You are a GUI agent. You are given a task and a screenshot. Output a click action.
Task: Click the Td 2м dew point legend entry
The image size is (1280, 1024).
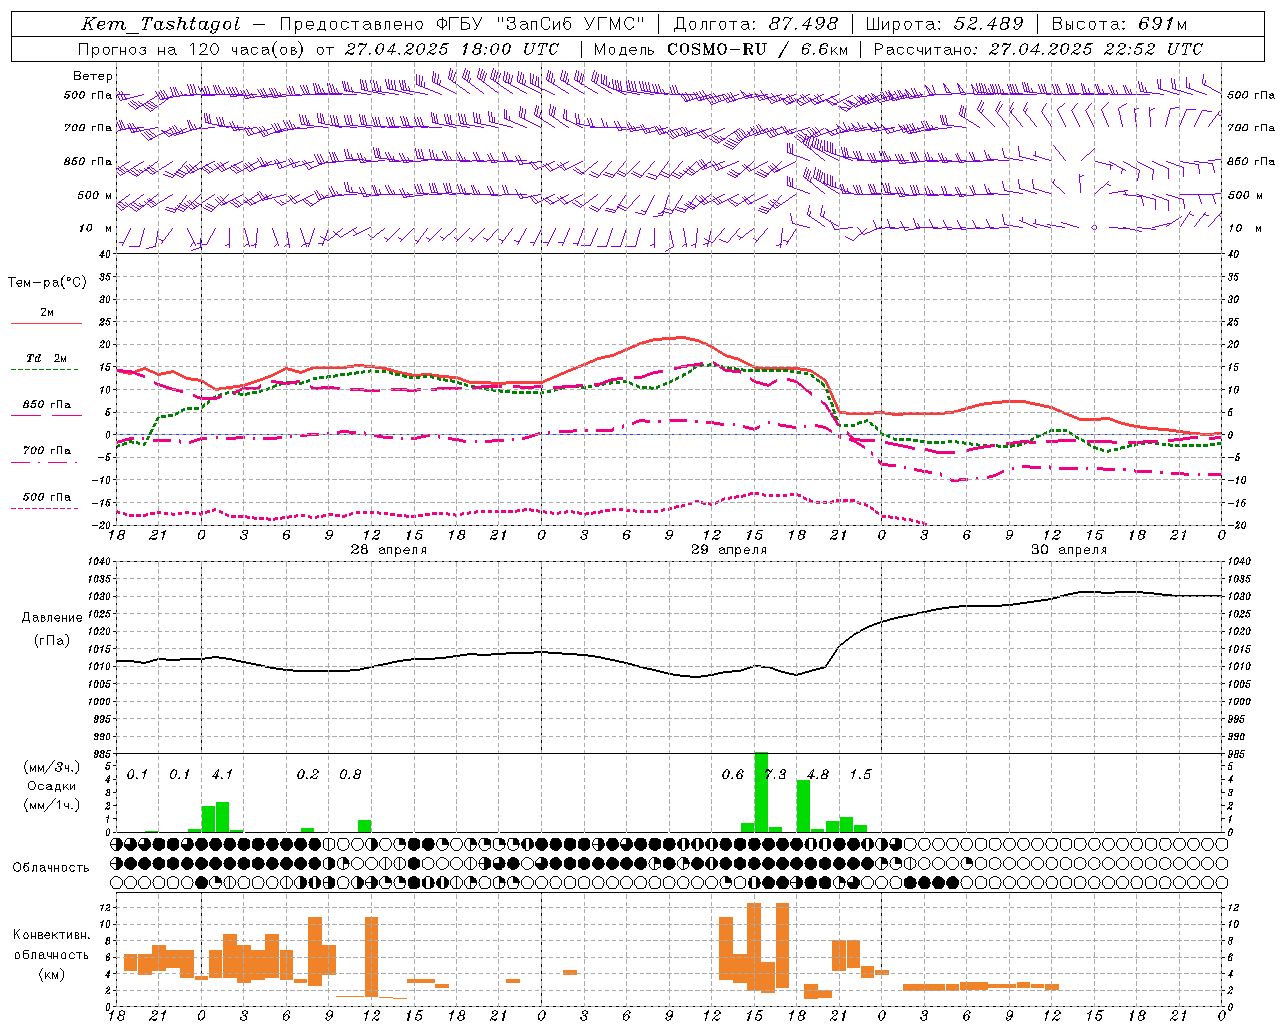pos(46,358)
